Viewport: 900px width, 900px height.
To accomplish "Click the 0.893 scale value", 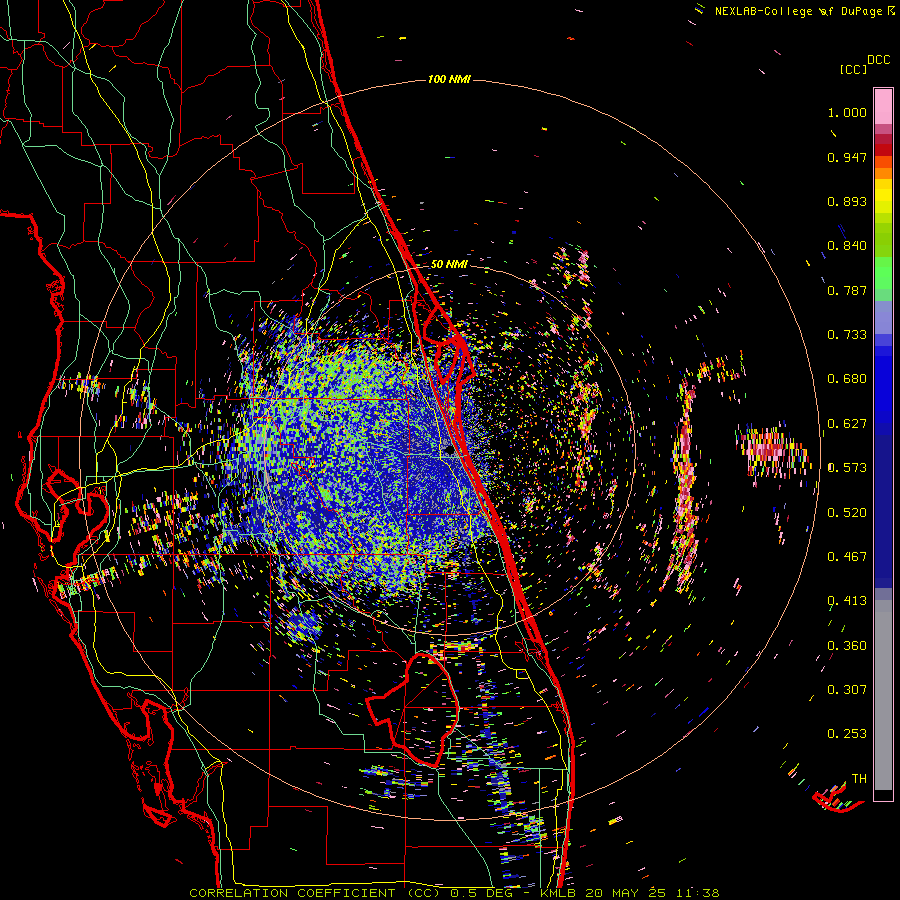I will click(847, 201).
